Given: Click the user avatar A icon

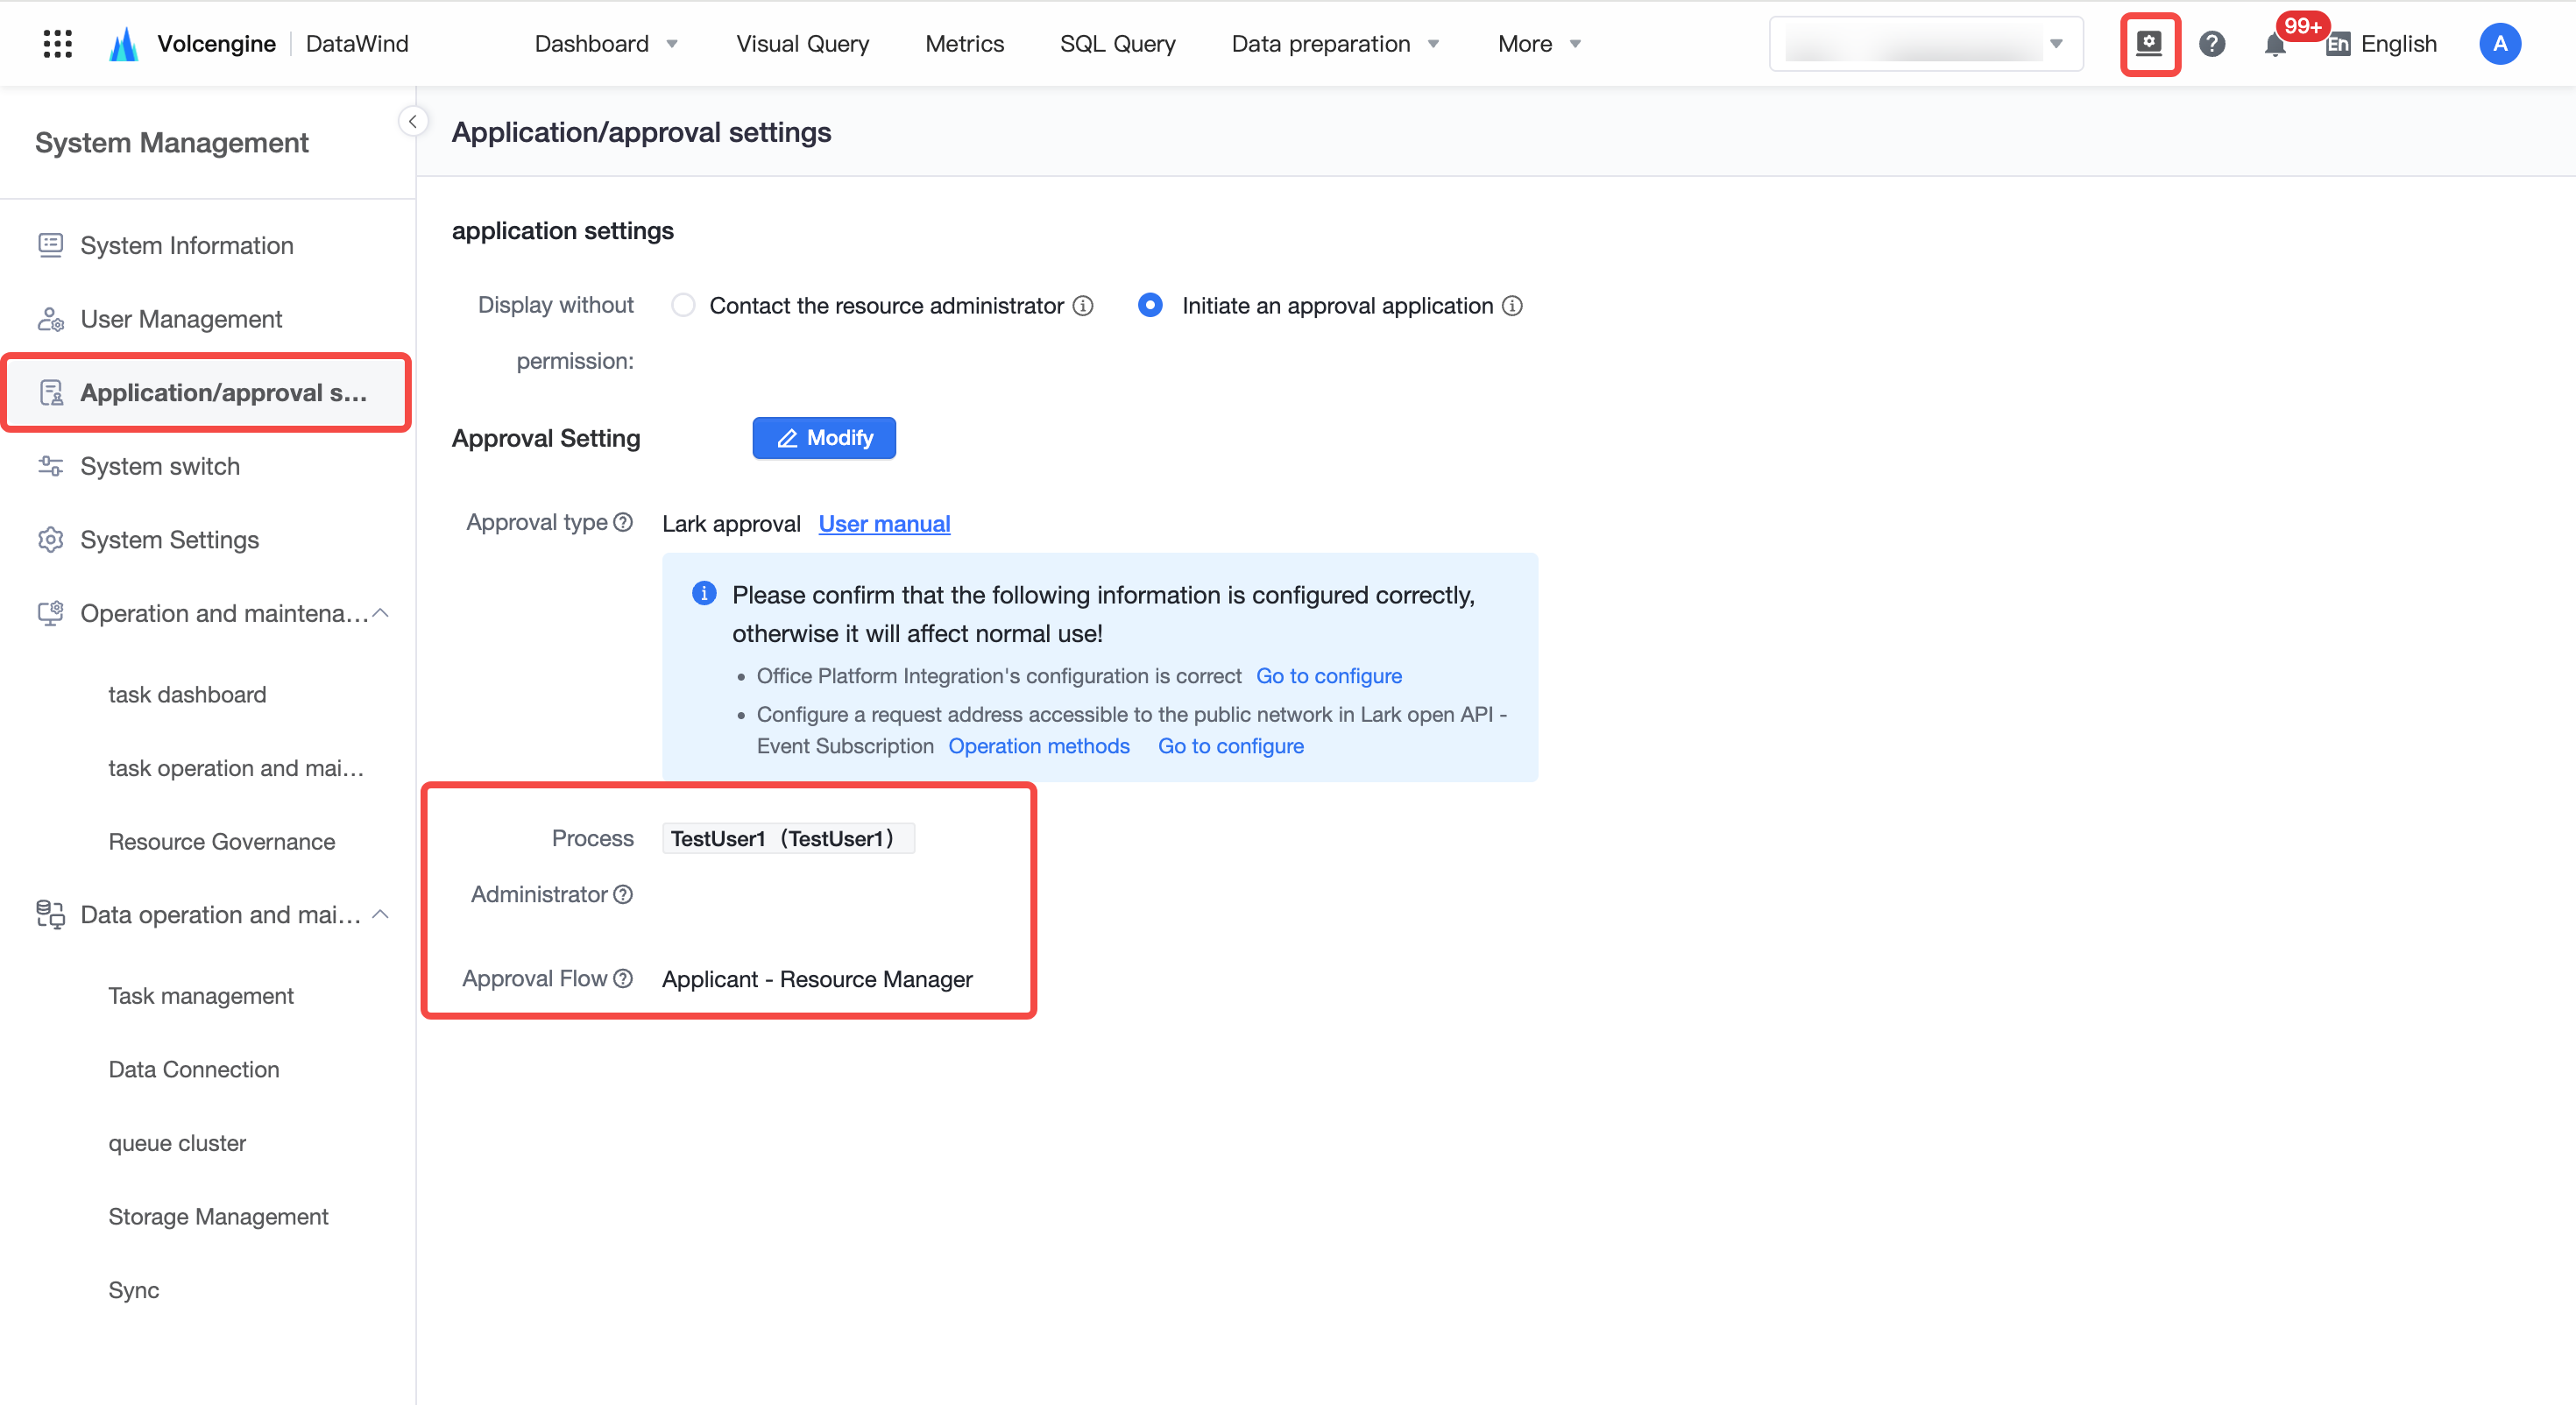Looking at the screenshot, I should tap(2499, 44).
